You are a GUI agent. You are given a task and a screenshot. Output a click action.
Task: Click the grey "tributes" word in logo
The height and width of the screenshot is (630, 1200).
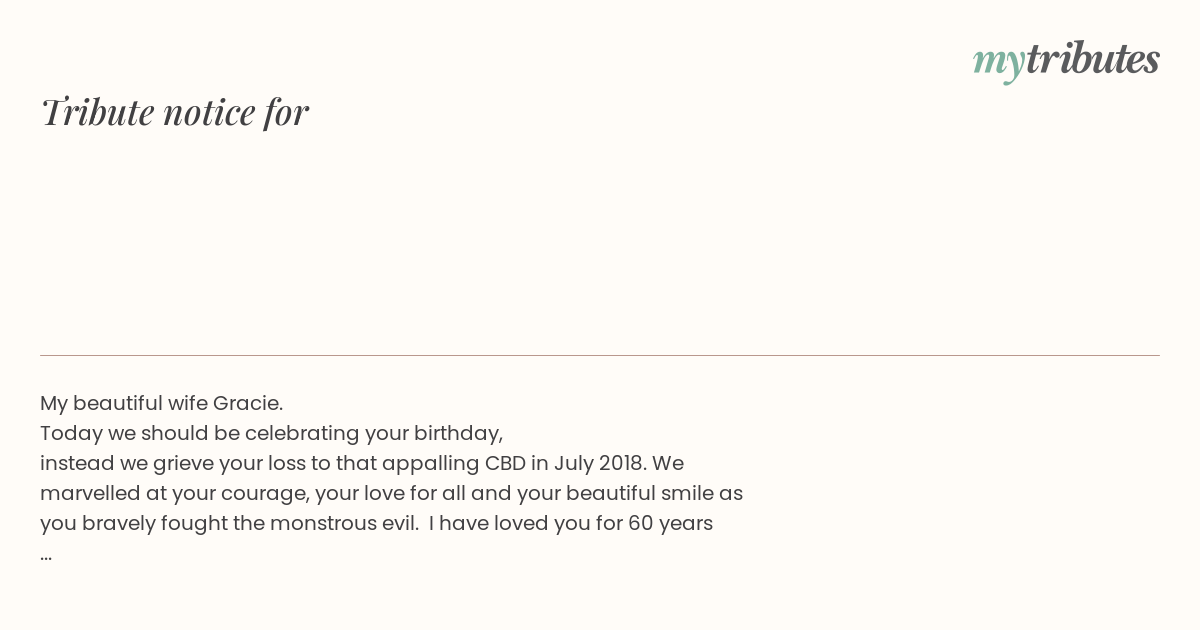pyautogui.click(x=1092, y=58)
